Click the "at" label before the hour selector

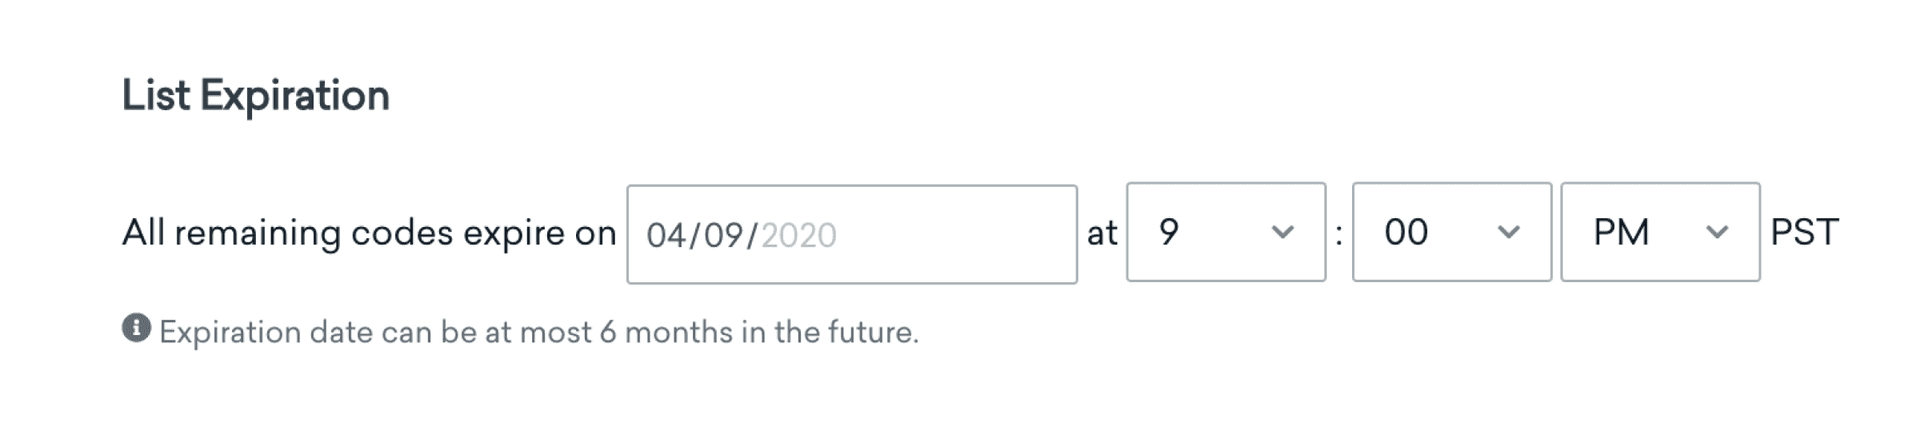(x=1102, y=234)
